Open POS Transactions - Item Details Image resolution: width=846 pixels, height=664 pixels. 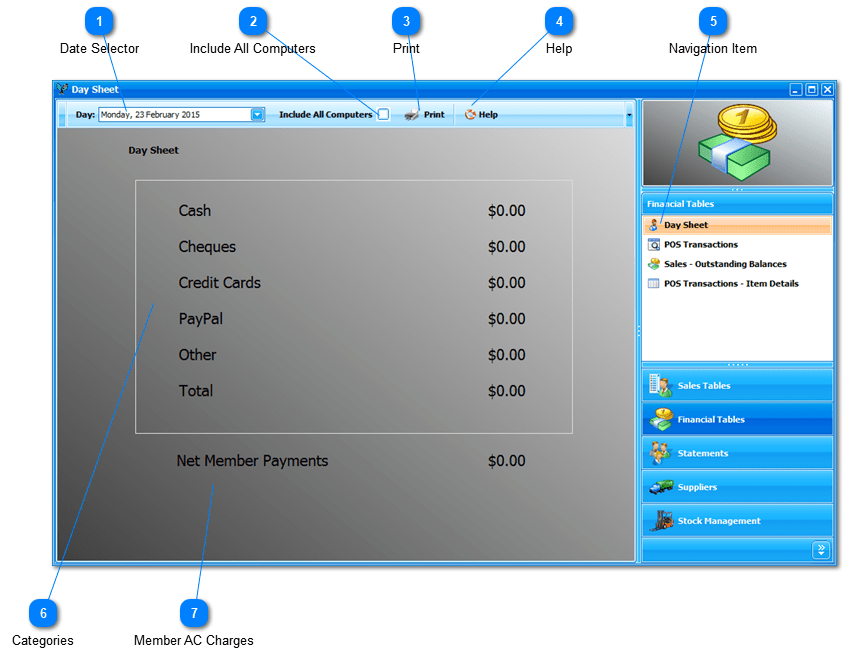(731, 283)
